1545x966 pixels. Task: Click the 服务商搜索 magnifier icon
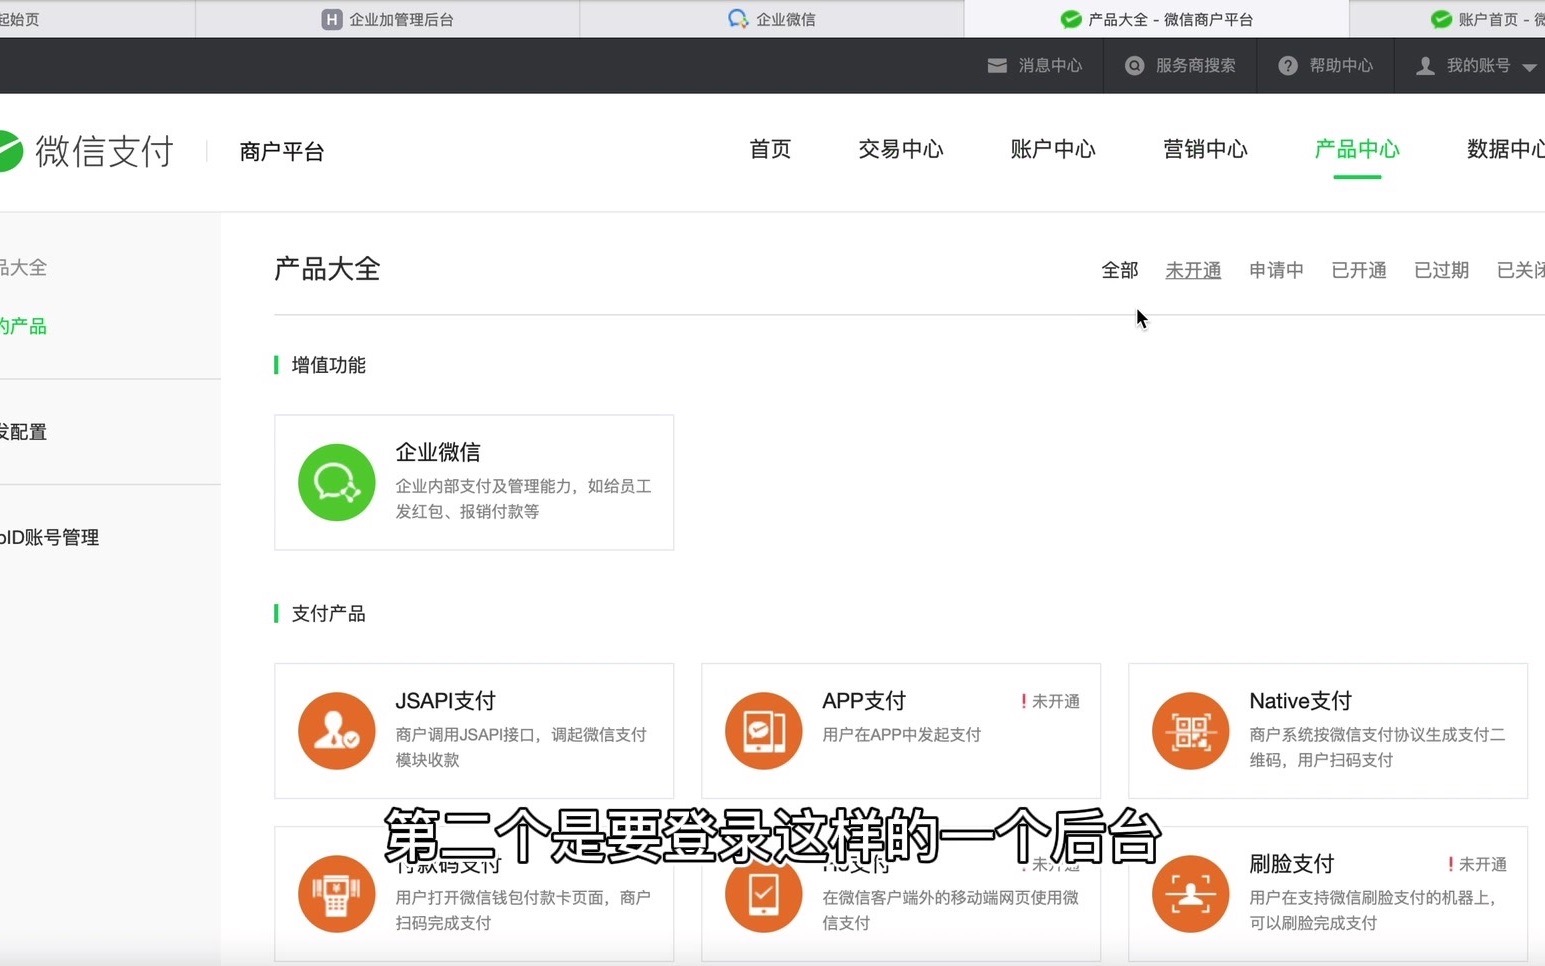pyautogui.click(x=1135, y=66)
